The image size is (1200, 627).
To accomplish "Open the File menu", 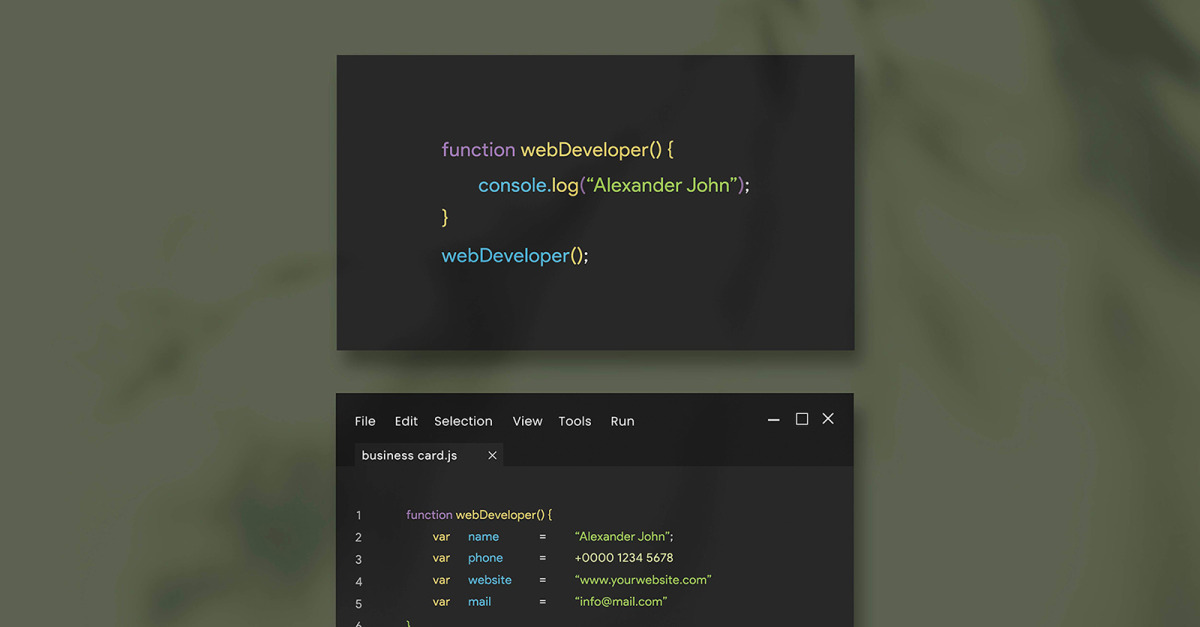I will 365,421.
